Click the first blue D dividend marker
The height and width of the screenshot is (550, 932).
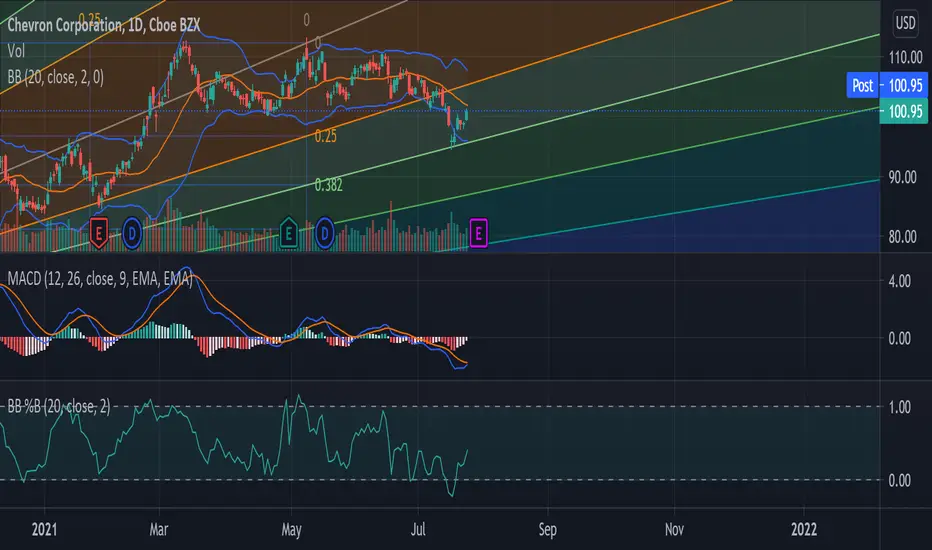click(132, 234)
